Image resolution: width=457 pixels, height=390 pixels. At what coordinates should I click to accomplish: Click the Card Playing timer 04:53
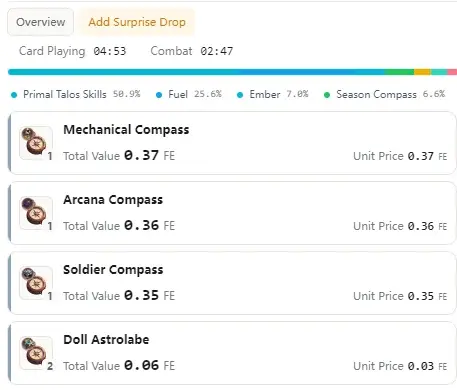coord(110,51)
